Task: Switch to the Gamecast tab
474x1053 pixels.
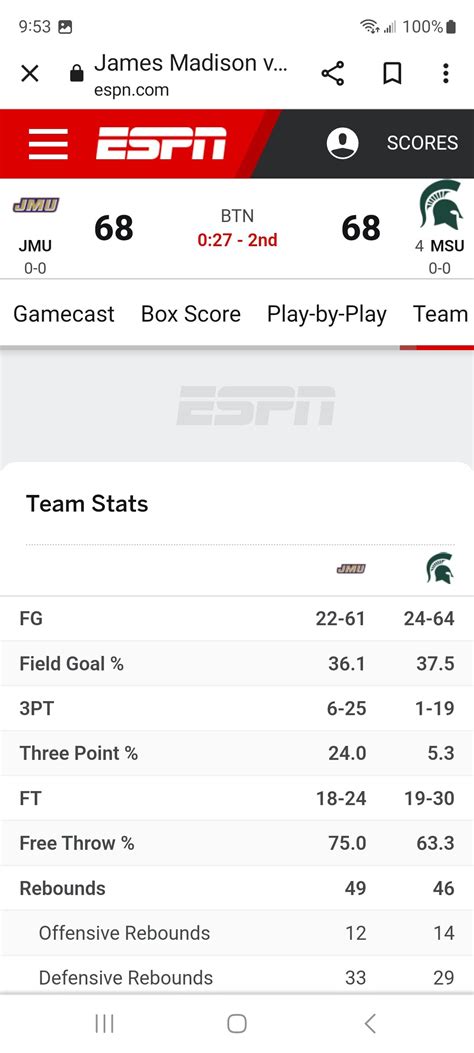Action: coord(64,314)
